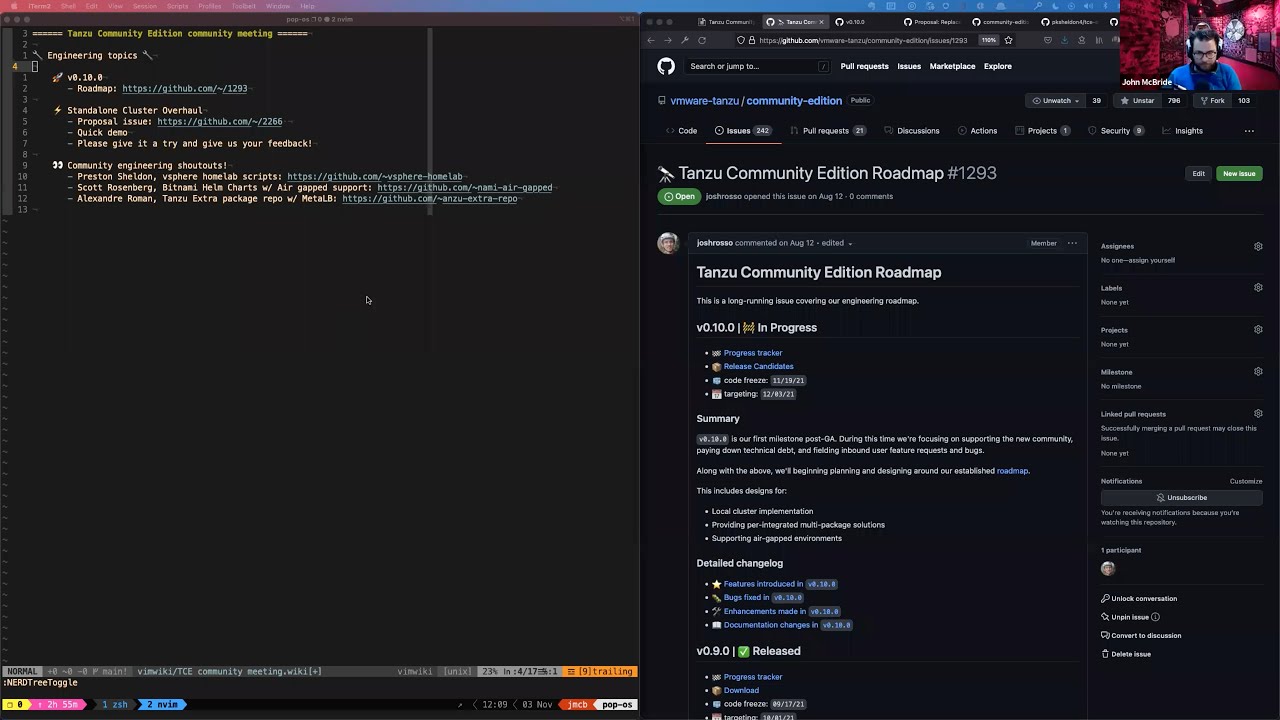Create a New issue
This screenshot has height=720, width=1280.
tap(1239, 174)
